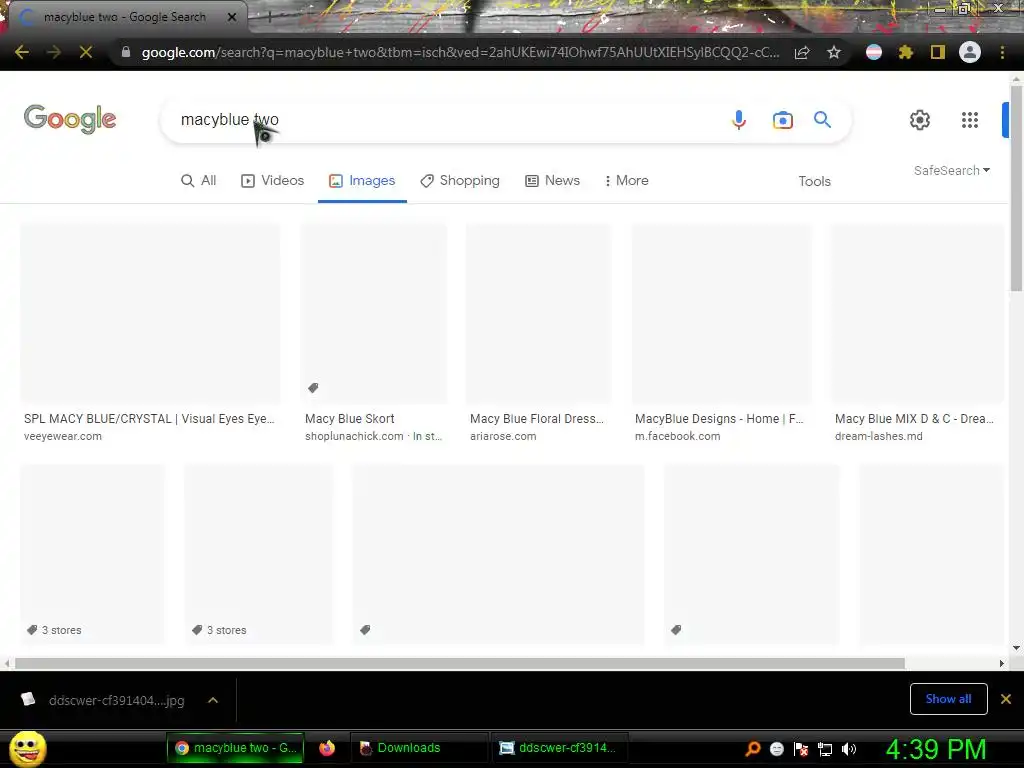Viewport: 1024px width, 768px height.
Task: Open the Macy Blue Skort image
Action: [374, 313]
